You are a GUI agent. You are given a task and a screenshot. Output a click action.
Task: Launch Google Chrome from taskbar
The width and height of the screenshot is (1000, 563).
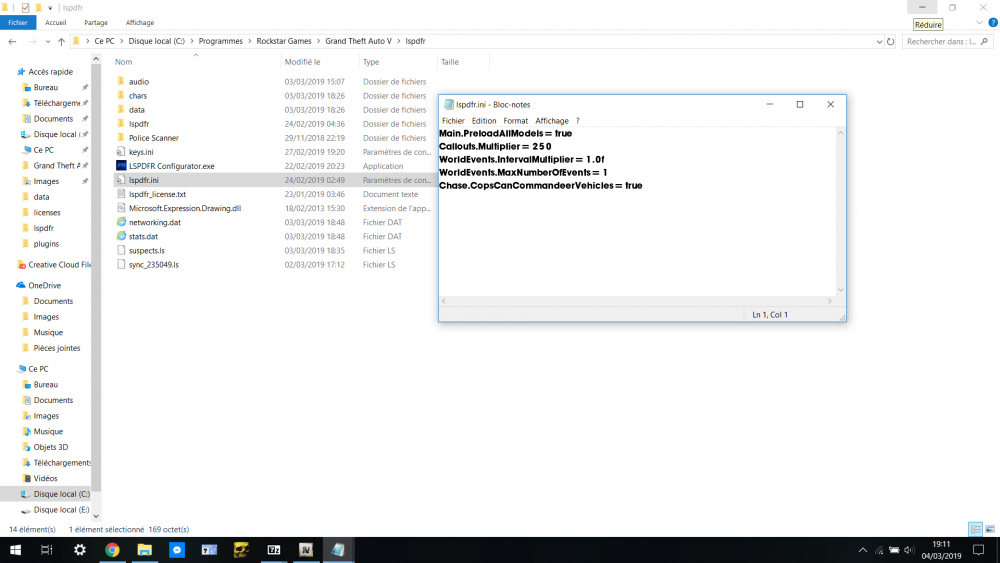point(112,550)
